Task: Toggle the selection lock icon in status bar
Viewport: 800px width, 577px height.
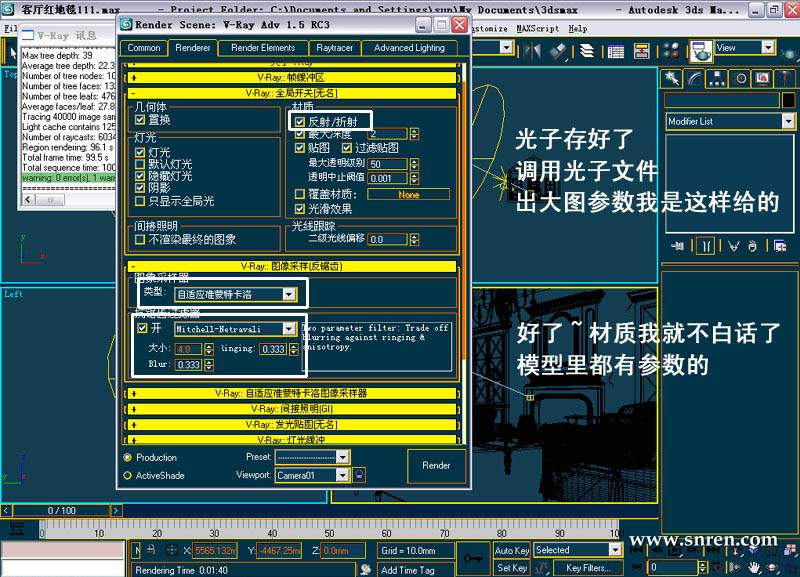Action: click(151, 550)
